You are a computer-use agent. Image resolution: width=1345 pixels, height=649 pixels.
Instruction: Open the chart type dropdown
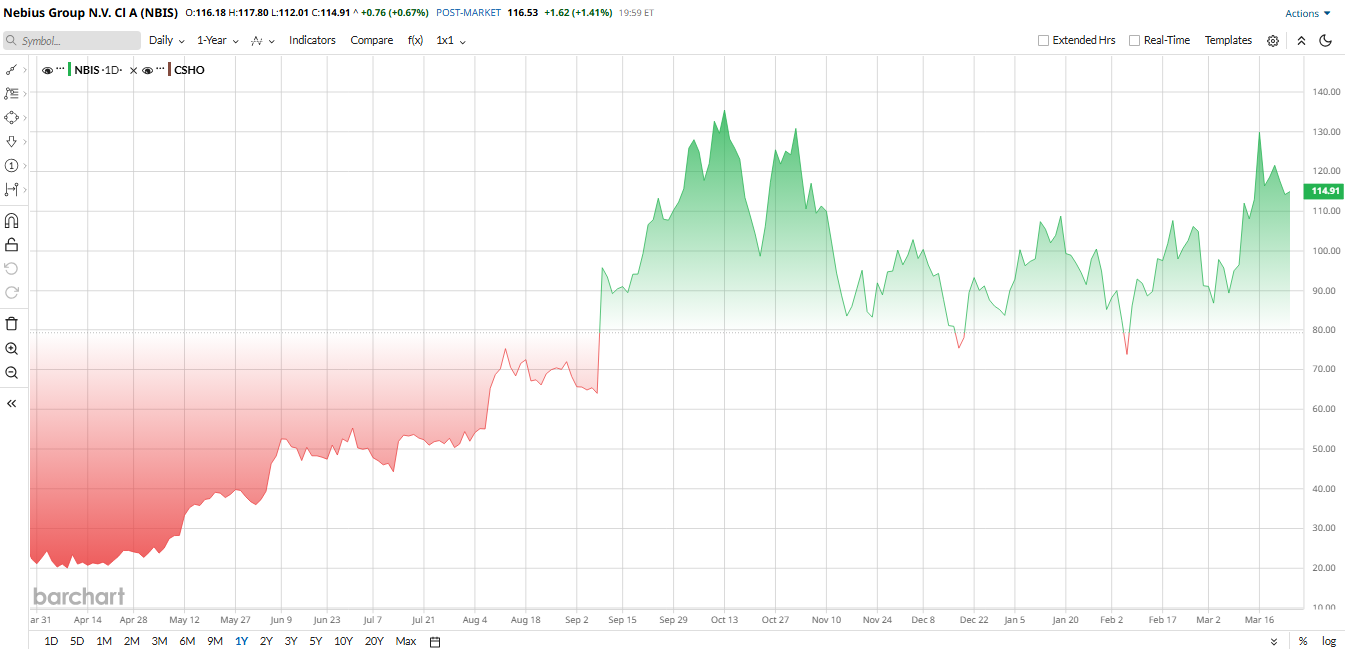263,41
